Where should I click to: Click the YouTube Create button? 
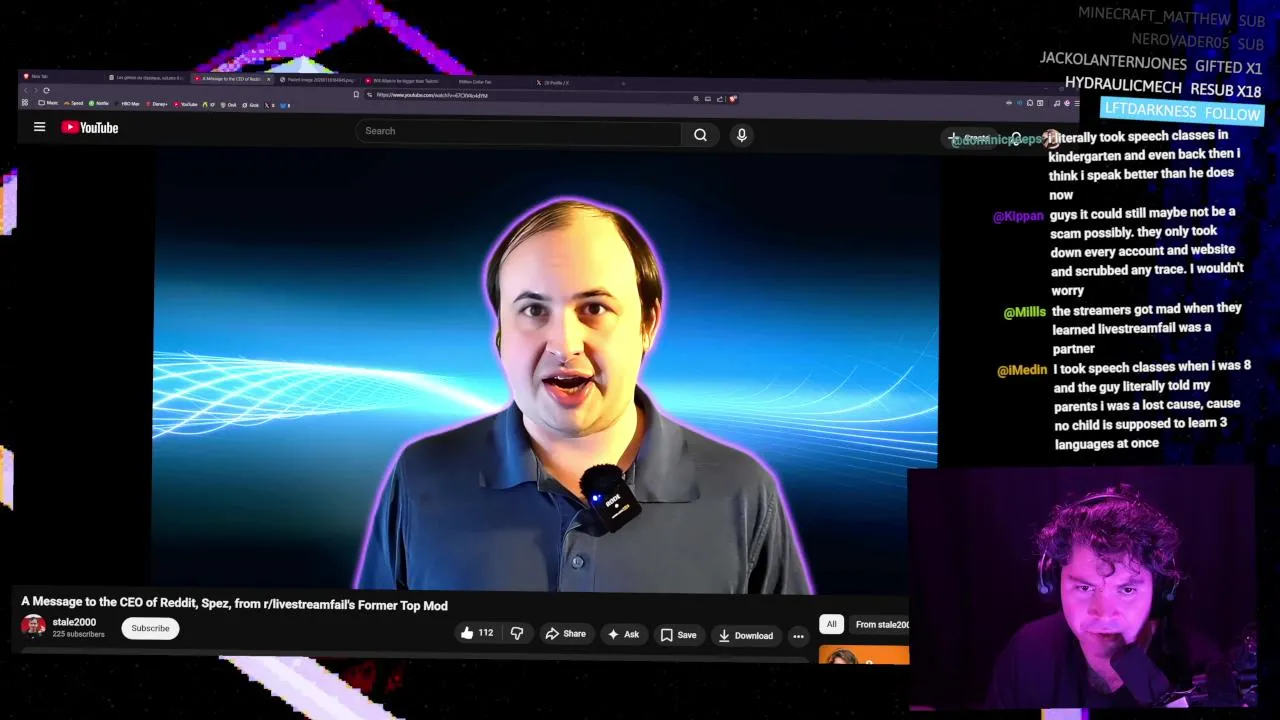pos(969,138)
